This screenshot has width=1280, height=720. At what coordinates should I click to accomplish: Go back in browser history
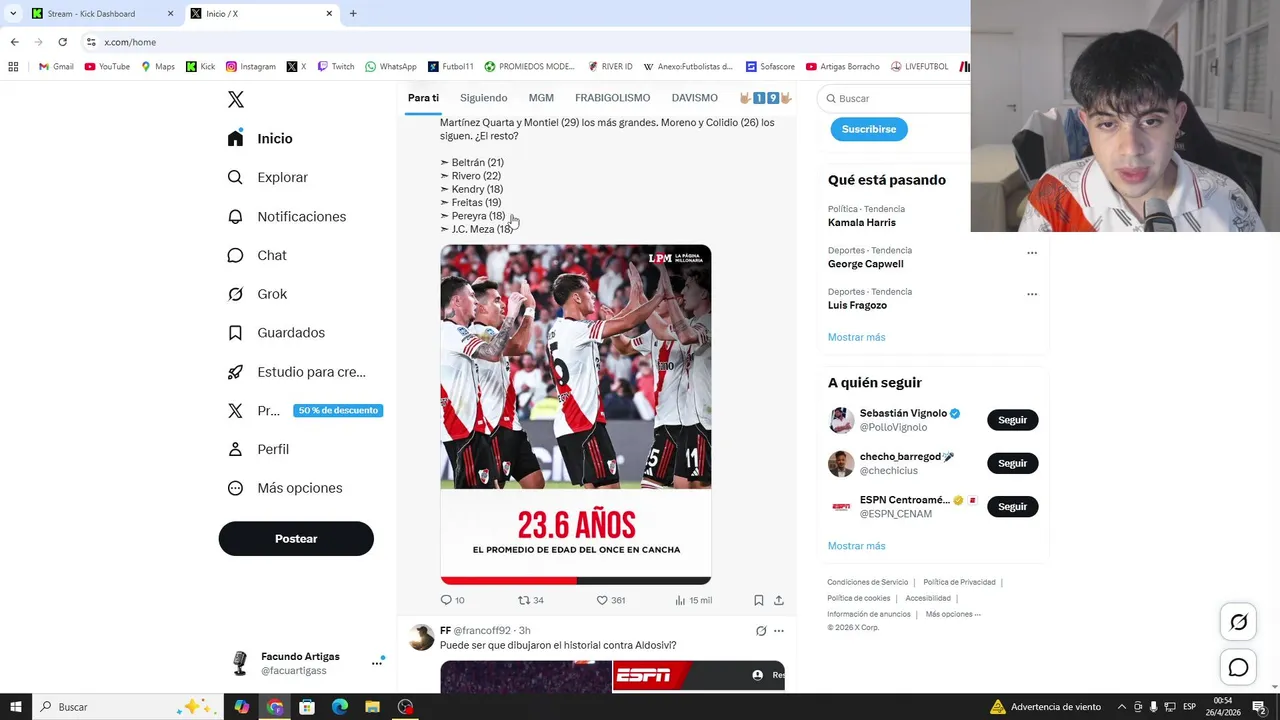(14, 42)
